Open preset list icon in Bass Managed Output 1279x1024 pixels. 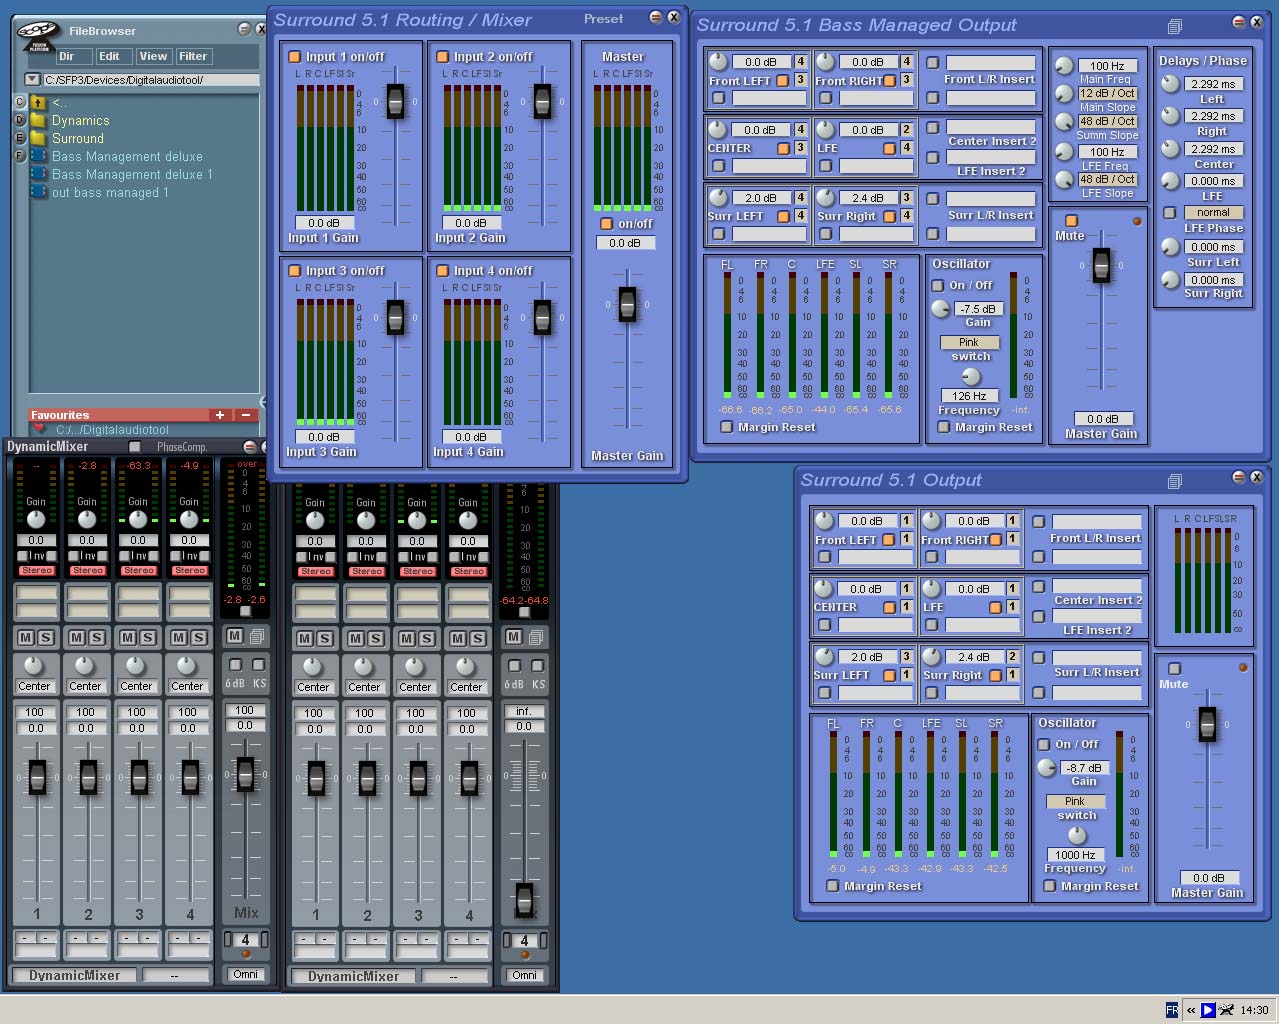1175,26
